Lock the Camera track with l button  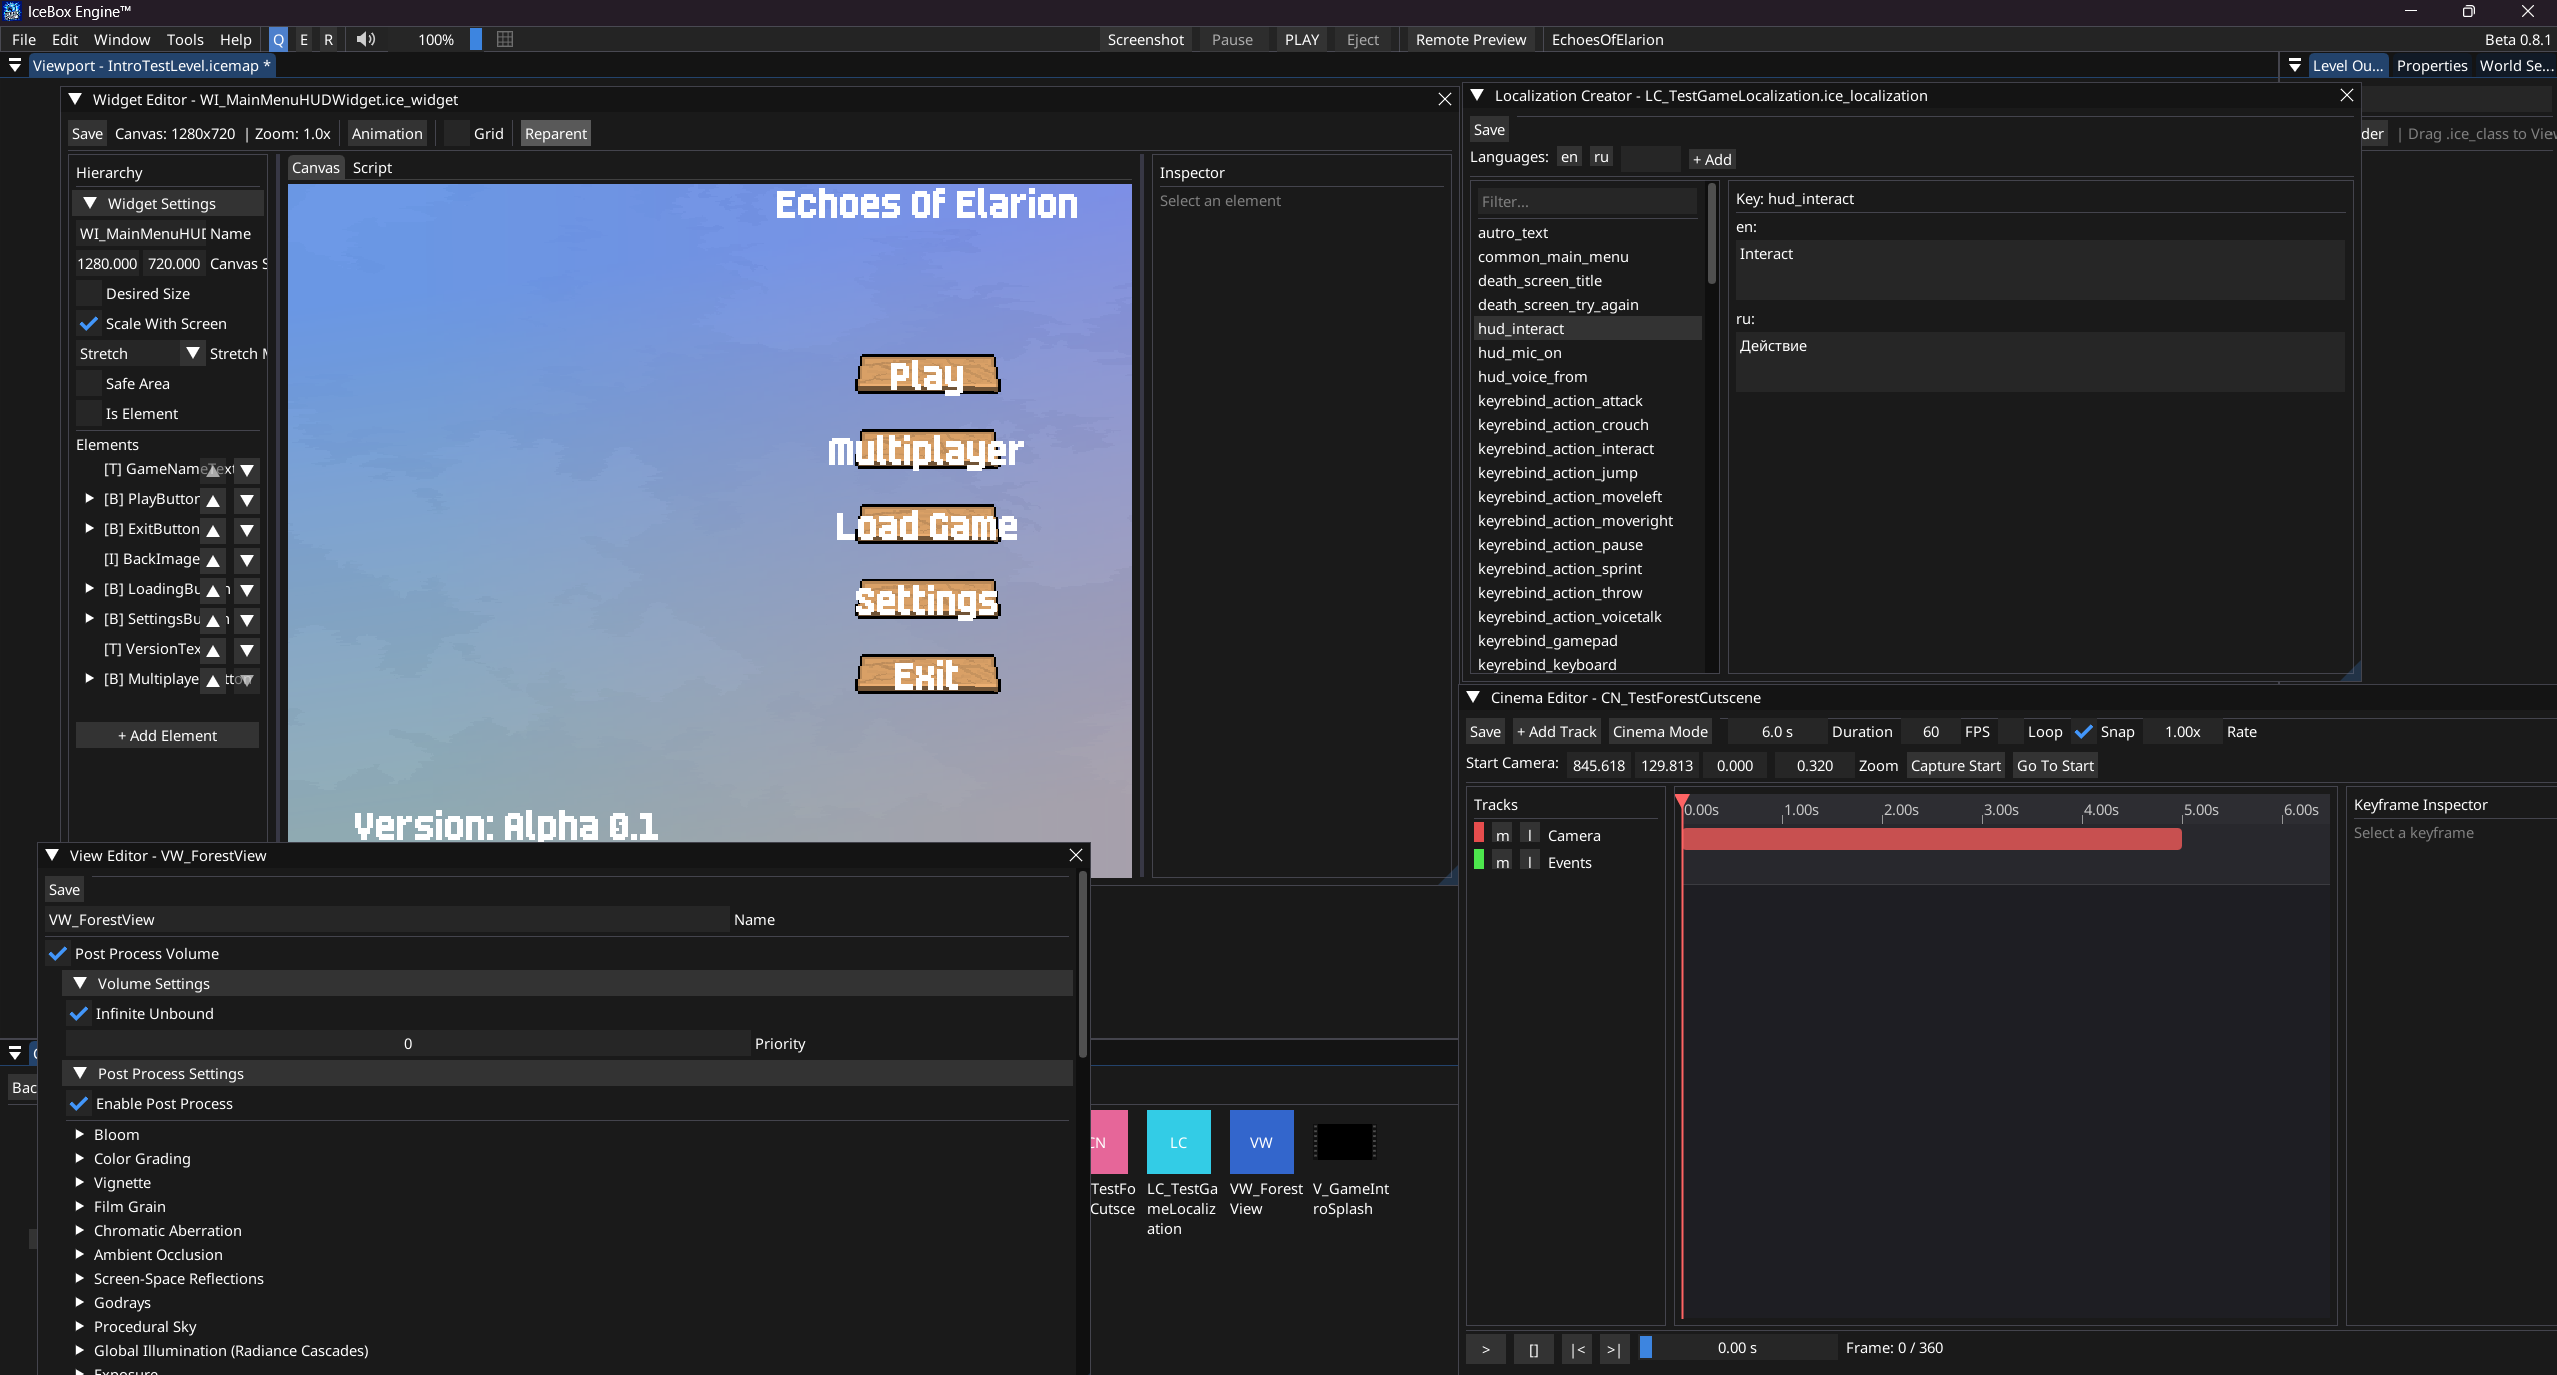1530,835
